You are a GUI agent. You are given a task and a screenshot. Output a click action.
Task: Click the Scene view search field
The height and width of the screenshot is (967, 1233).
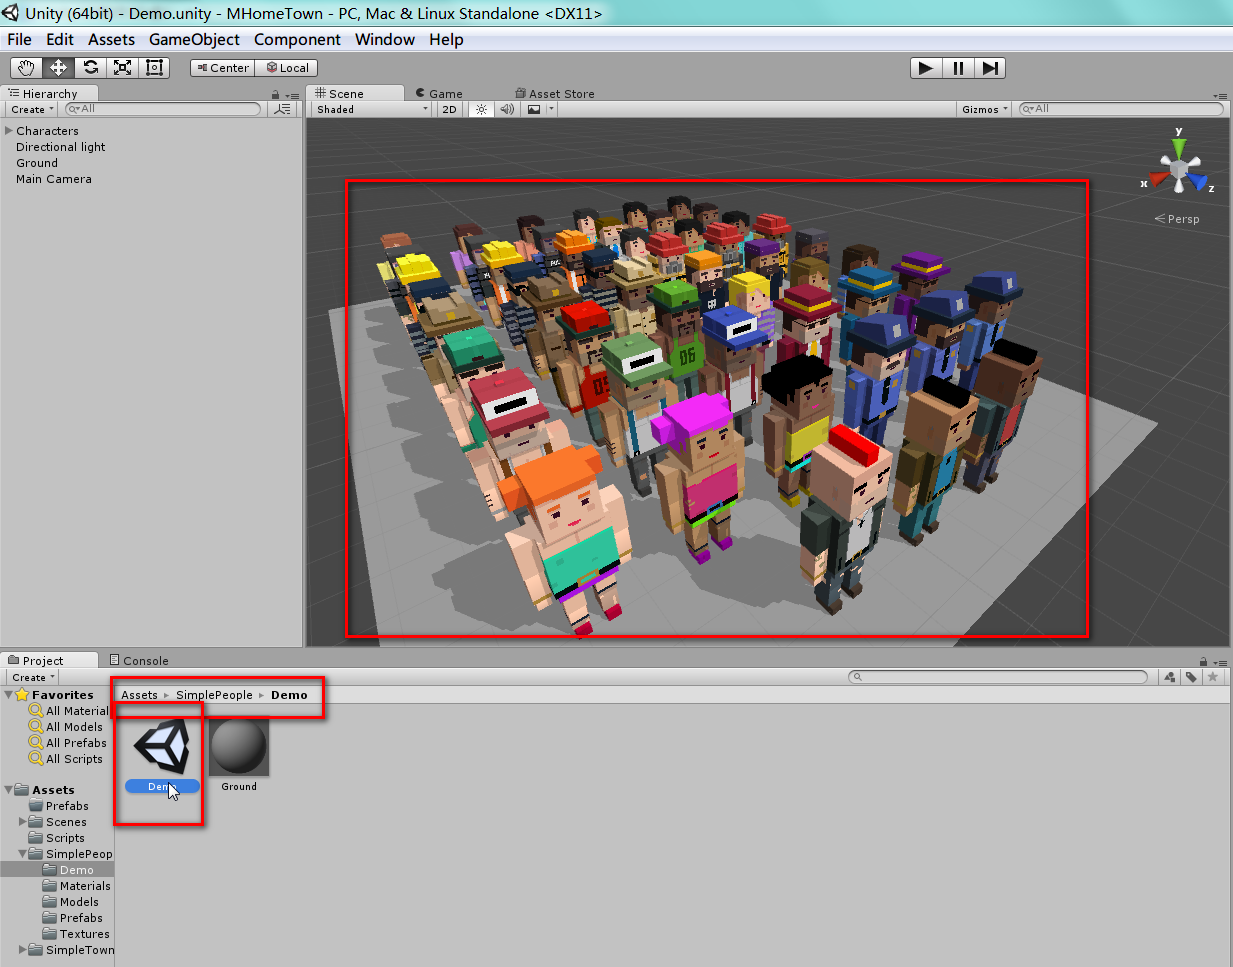(x=1121, y=109)
